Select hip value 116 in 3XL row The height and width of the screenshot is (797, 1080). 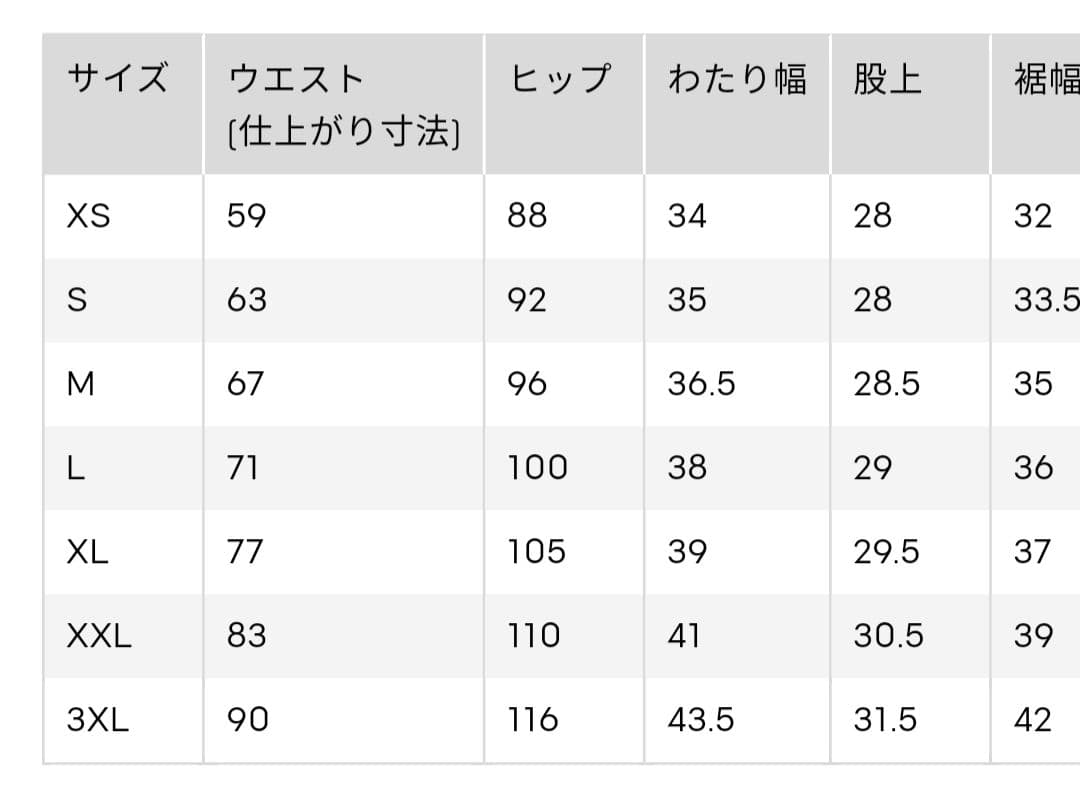[x=532, y=720]
